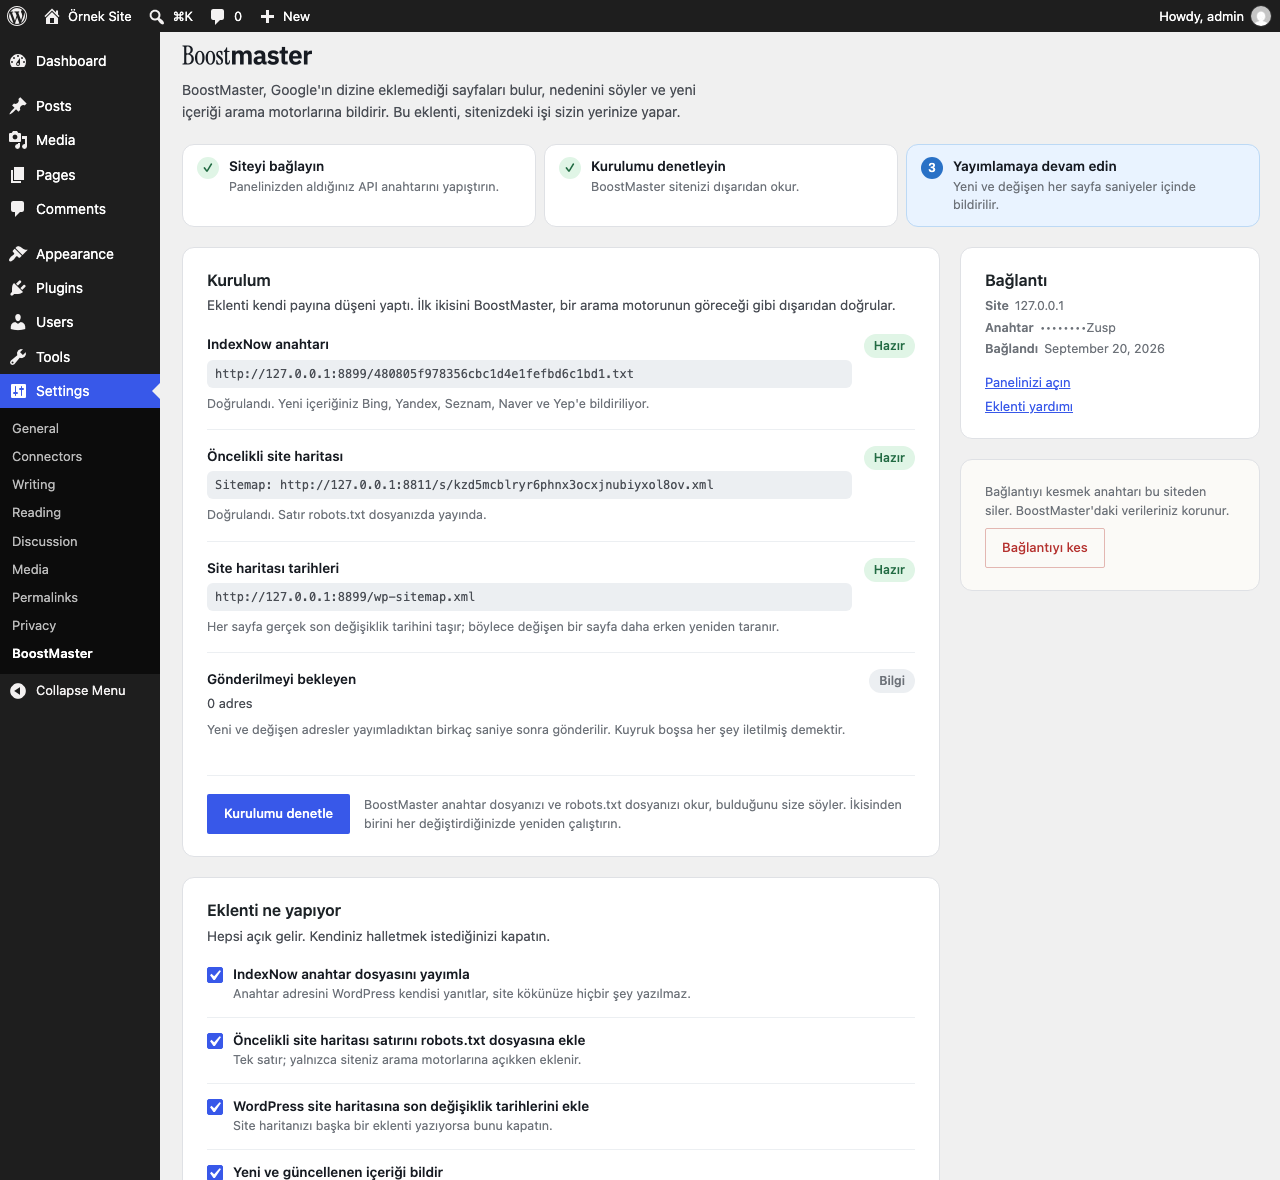This screenshot has height=1180, width=1280.
Task: Click the checkmark icon on Kurulumu denetleyin step
Action: point(570,167)
